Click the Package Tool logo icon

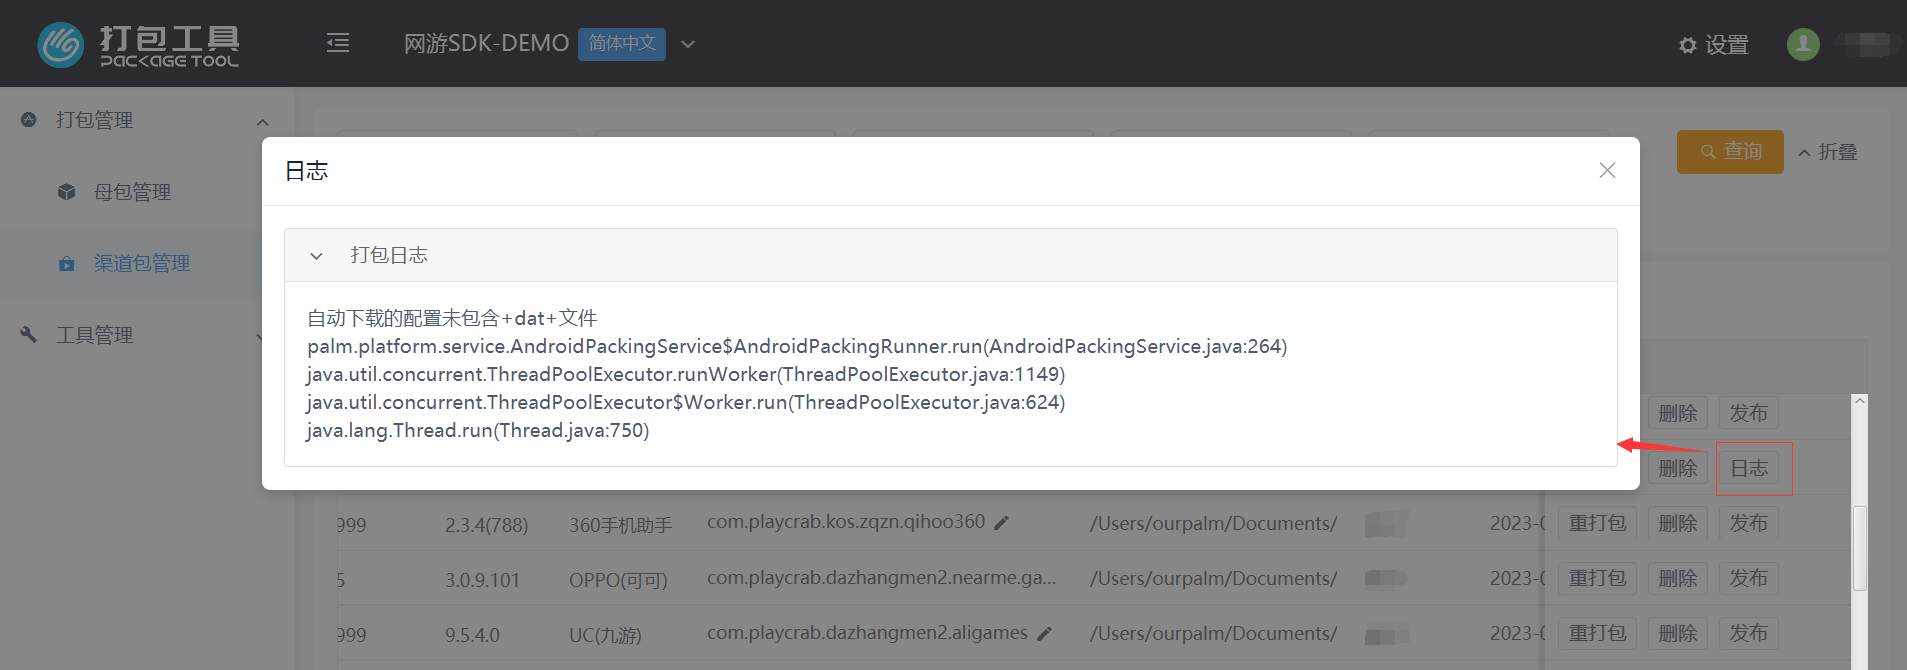(x=61, y=45)
